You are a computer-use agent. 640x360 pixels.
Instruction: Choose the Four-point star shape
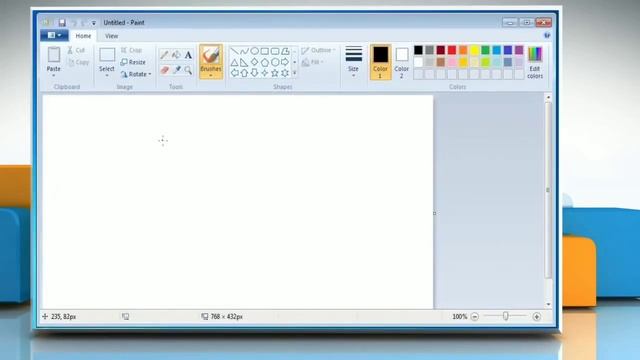264,73
